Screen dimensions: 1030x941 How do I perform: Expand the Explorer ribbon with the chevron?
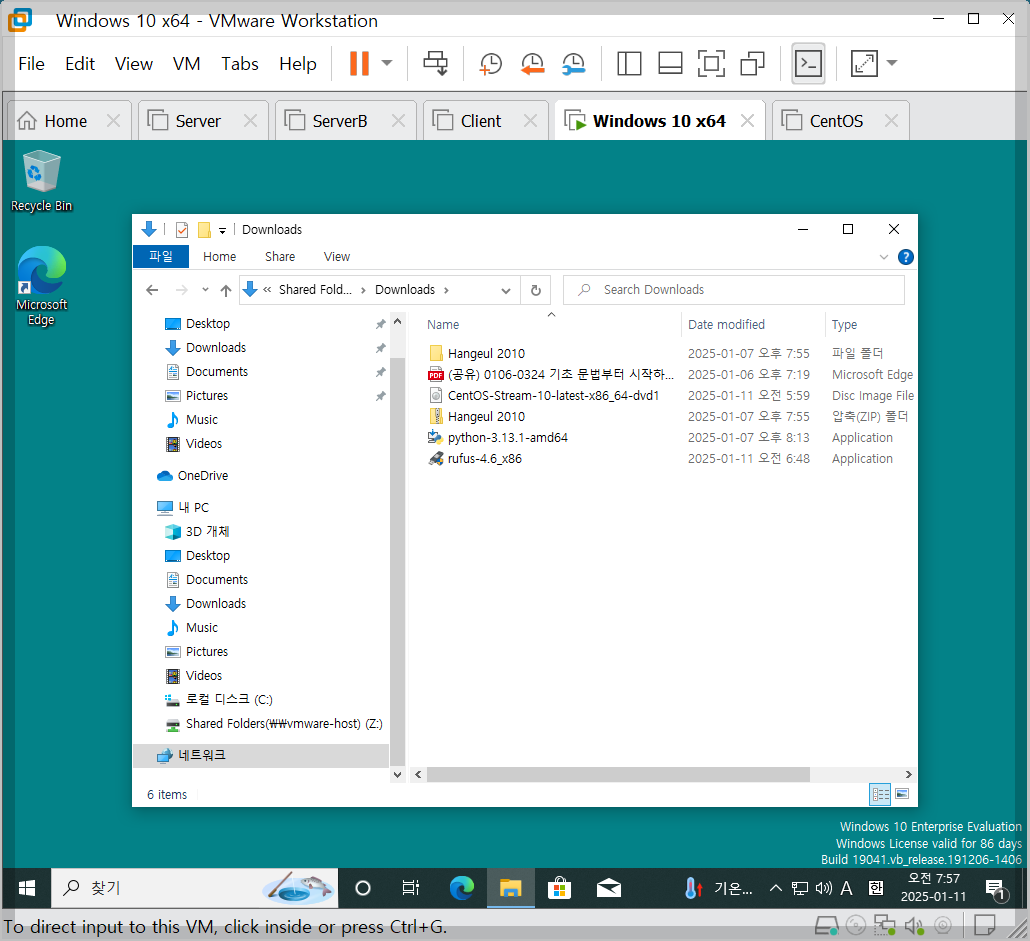pyautogui.click(x=884, y=257)
